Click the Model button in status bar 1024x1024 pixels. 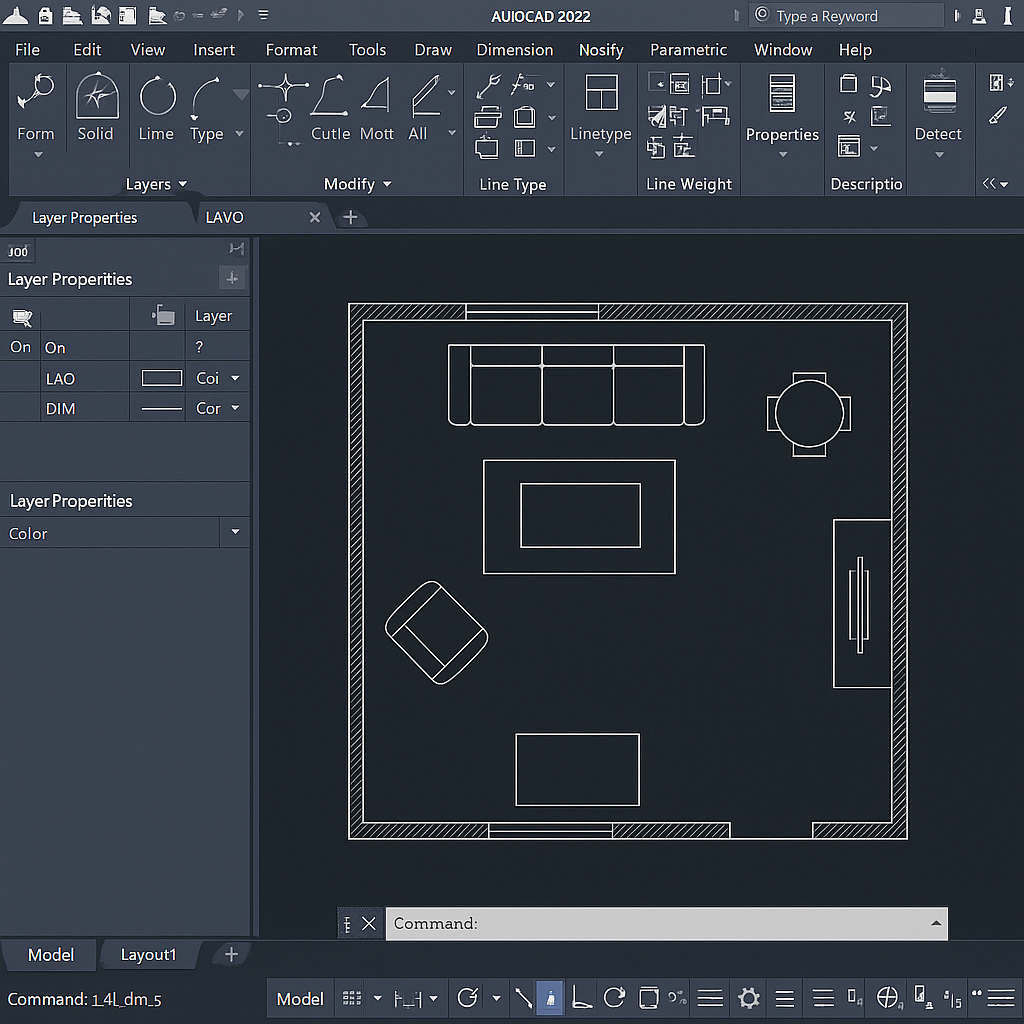click(300, 998)
